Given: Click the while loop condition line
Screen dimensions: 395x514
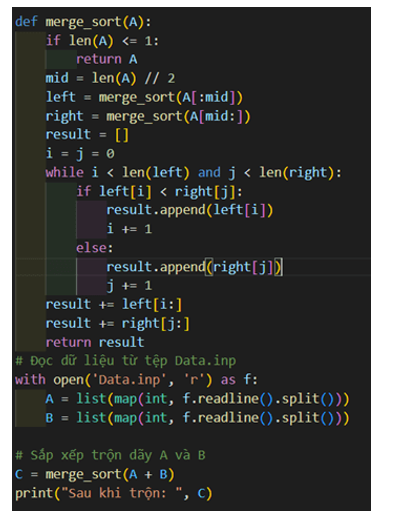Looking at the screenshot, I should 194,173.
